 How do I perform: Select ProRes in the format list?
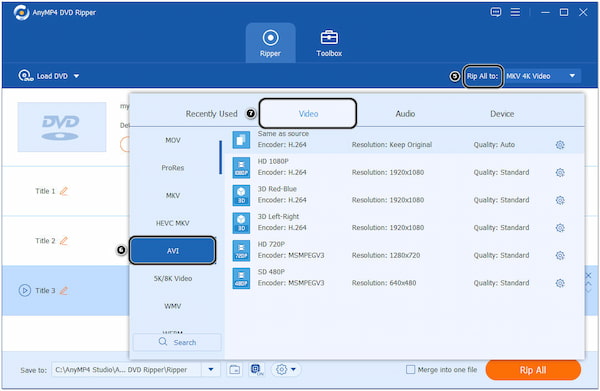coord(173,168)
